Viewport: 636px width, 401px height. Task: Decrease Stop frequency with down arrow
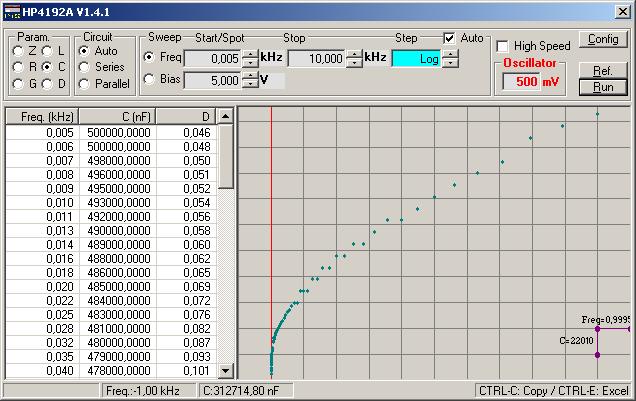tap(354, 63)
